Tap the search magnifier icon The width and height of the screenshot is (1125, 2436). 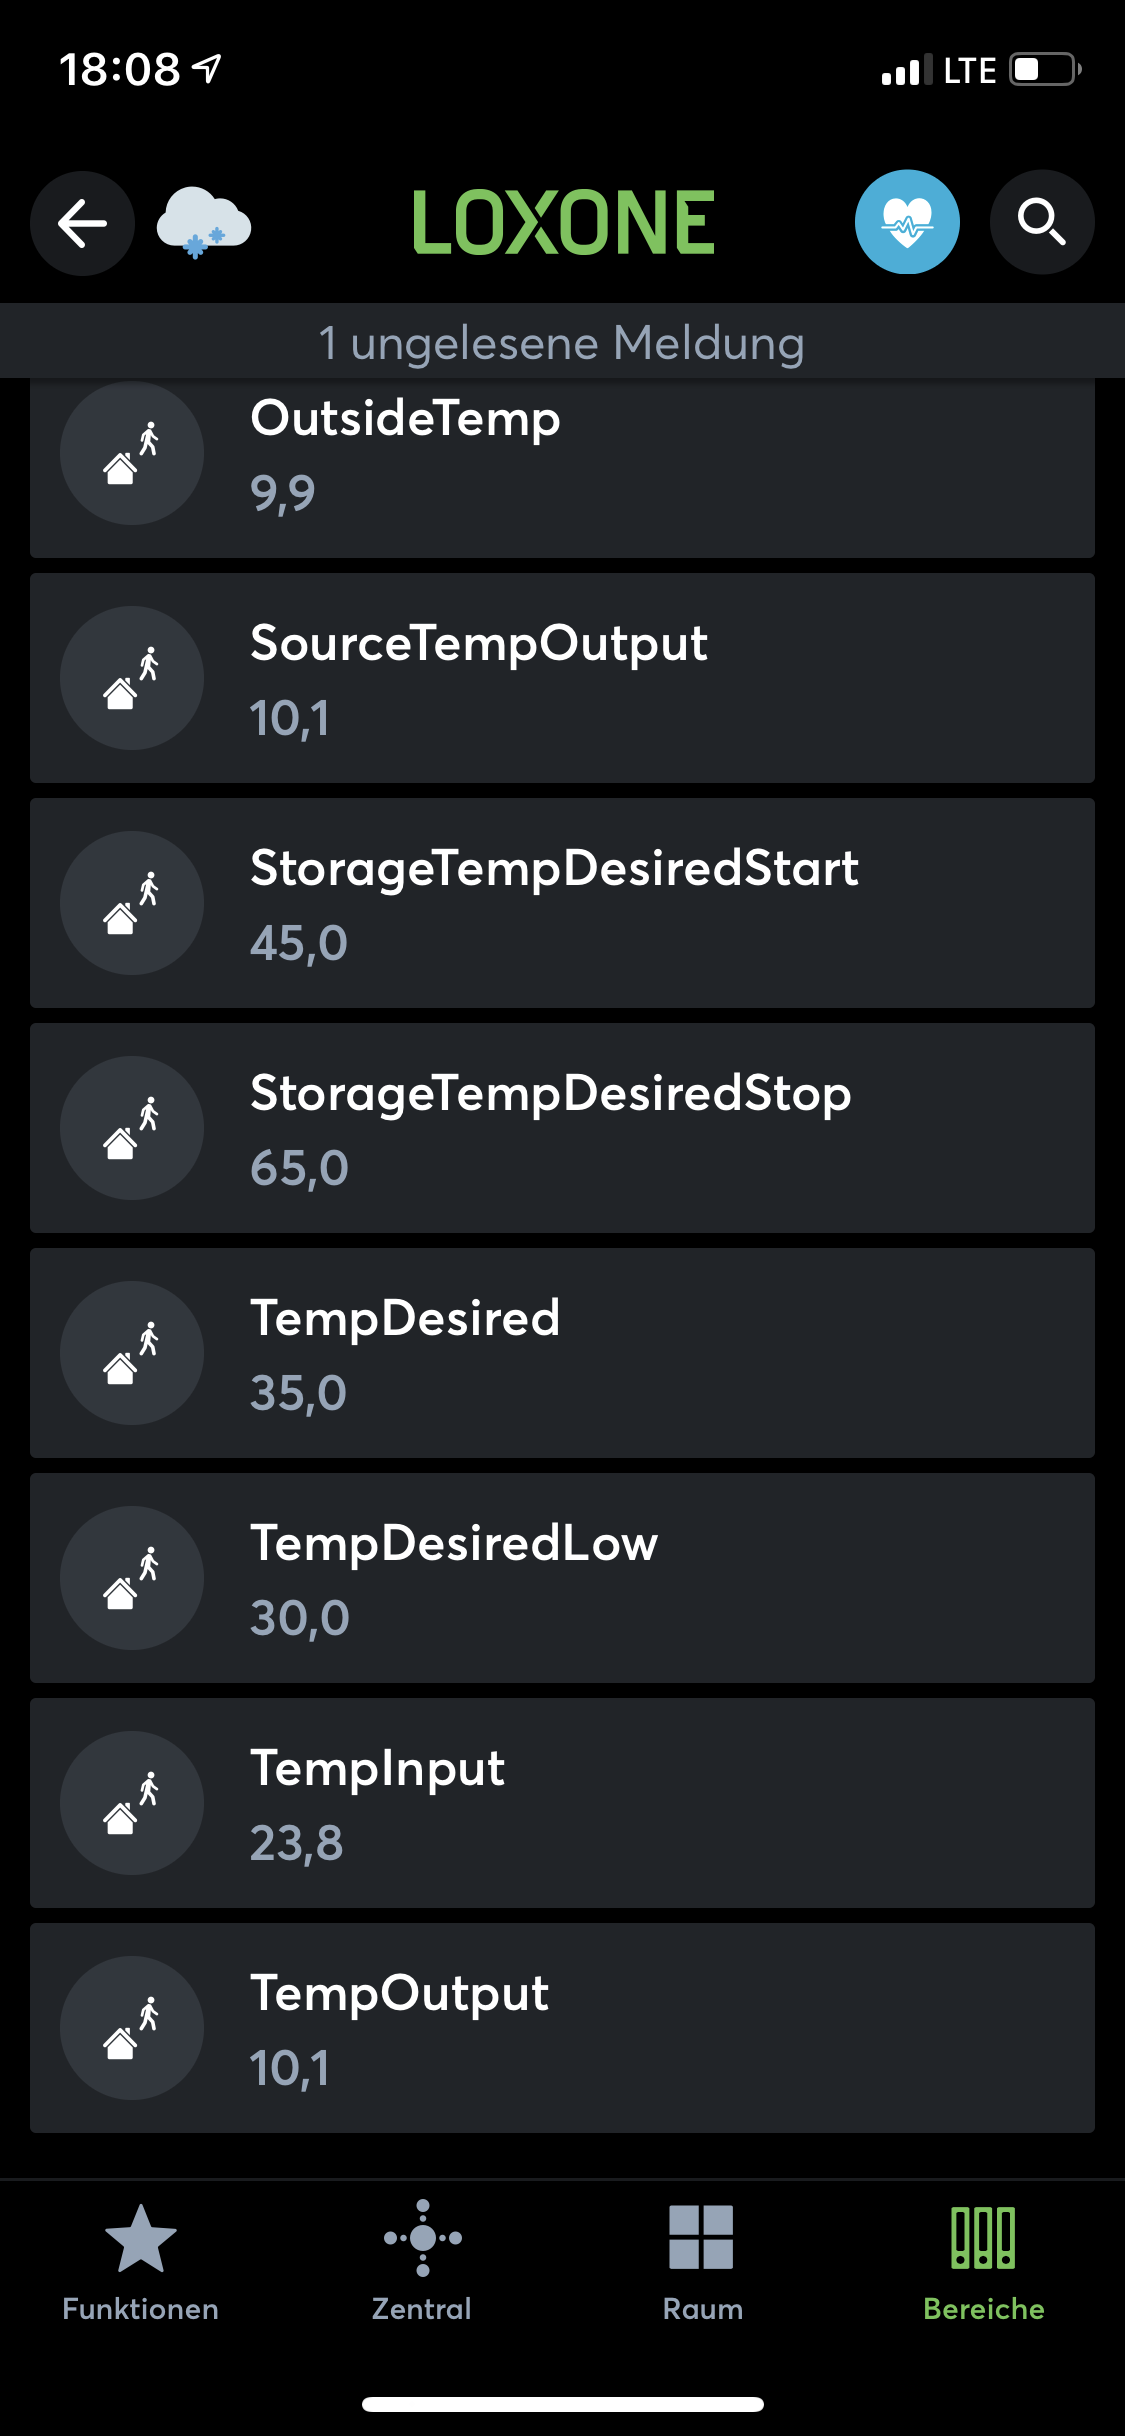coord(1041,222)
